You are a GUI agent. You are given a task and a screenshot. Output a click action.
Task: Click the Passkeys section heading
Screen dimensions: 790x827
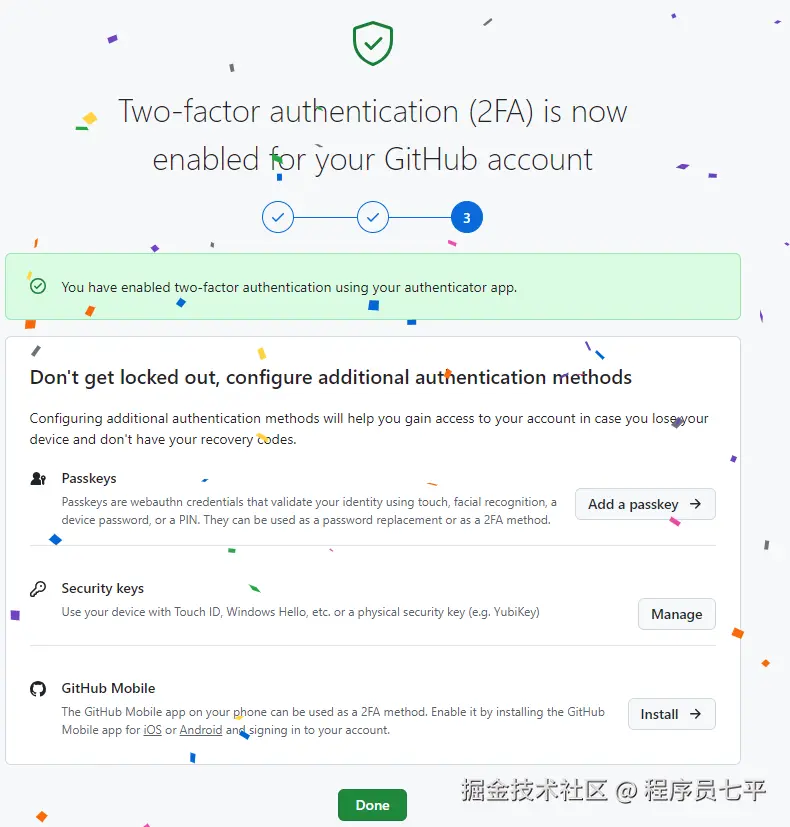(89, 478)
